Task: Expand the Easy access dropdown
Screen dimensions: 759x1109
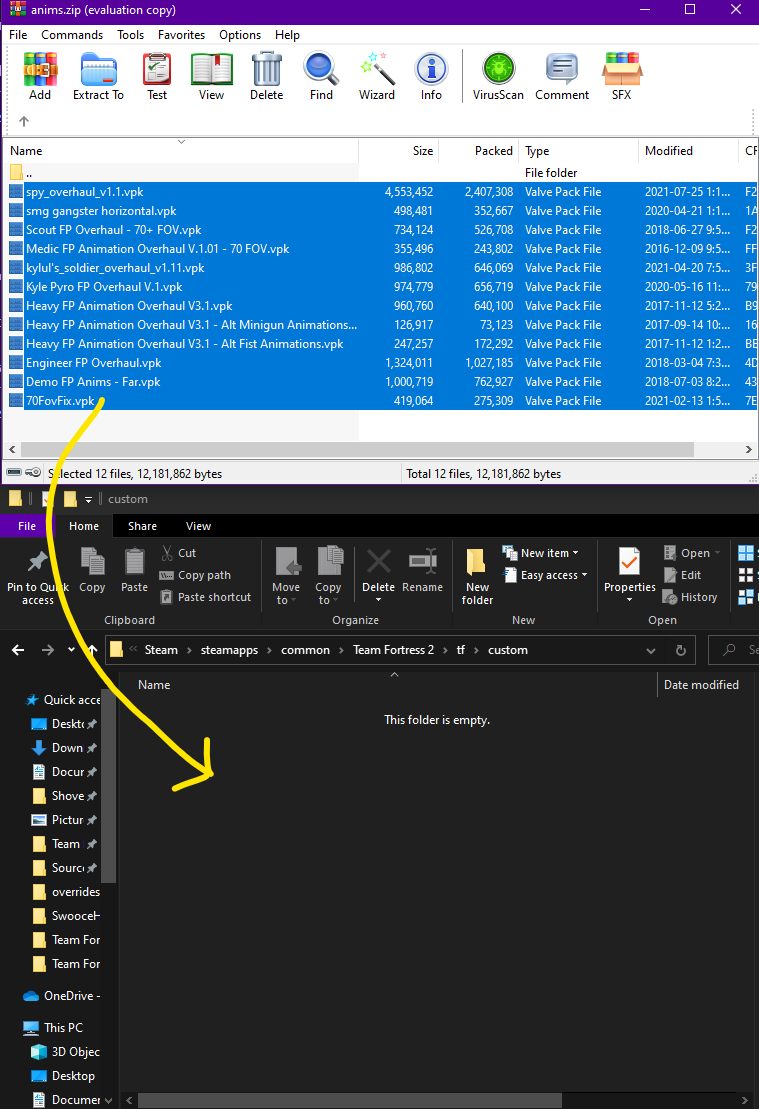Action: 553,575
